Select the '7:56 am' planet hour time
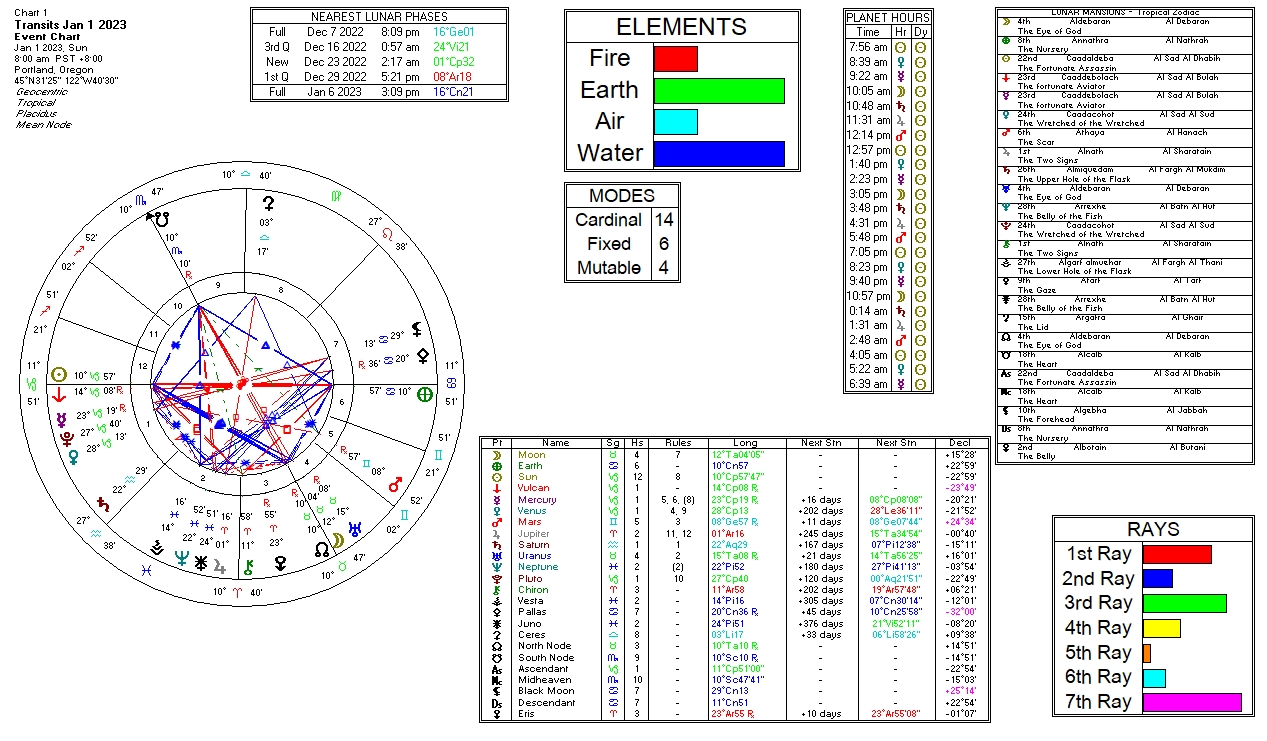Image resolution: width=1267 pixels, height=741 pixels. coord(868,47)
